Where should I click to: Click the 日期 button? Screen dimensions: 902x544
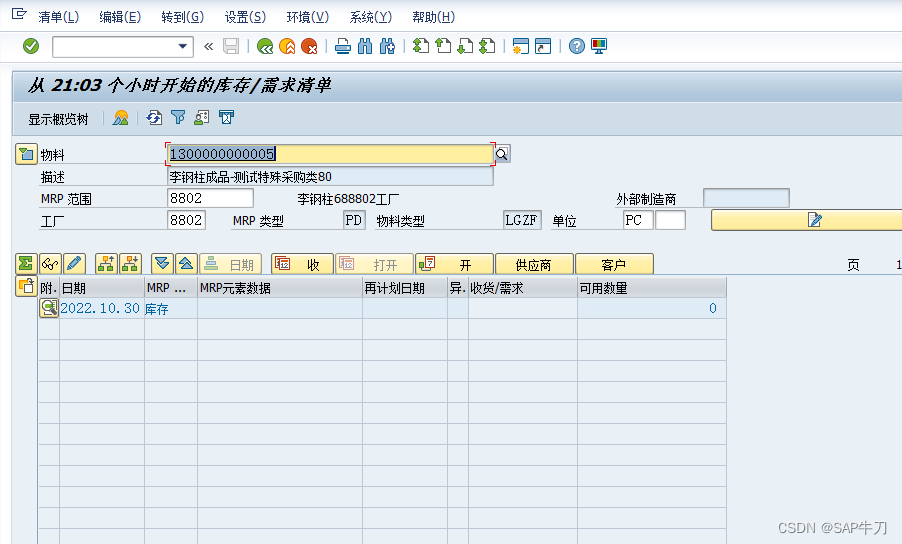click(x=230, y=264)
